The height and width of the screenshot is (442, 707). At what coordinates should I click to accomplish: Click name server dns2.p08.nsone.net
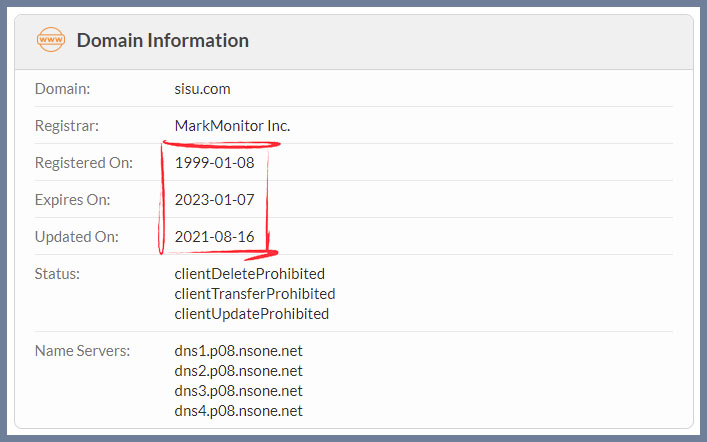point(238,371)
